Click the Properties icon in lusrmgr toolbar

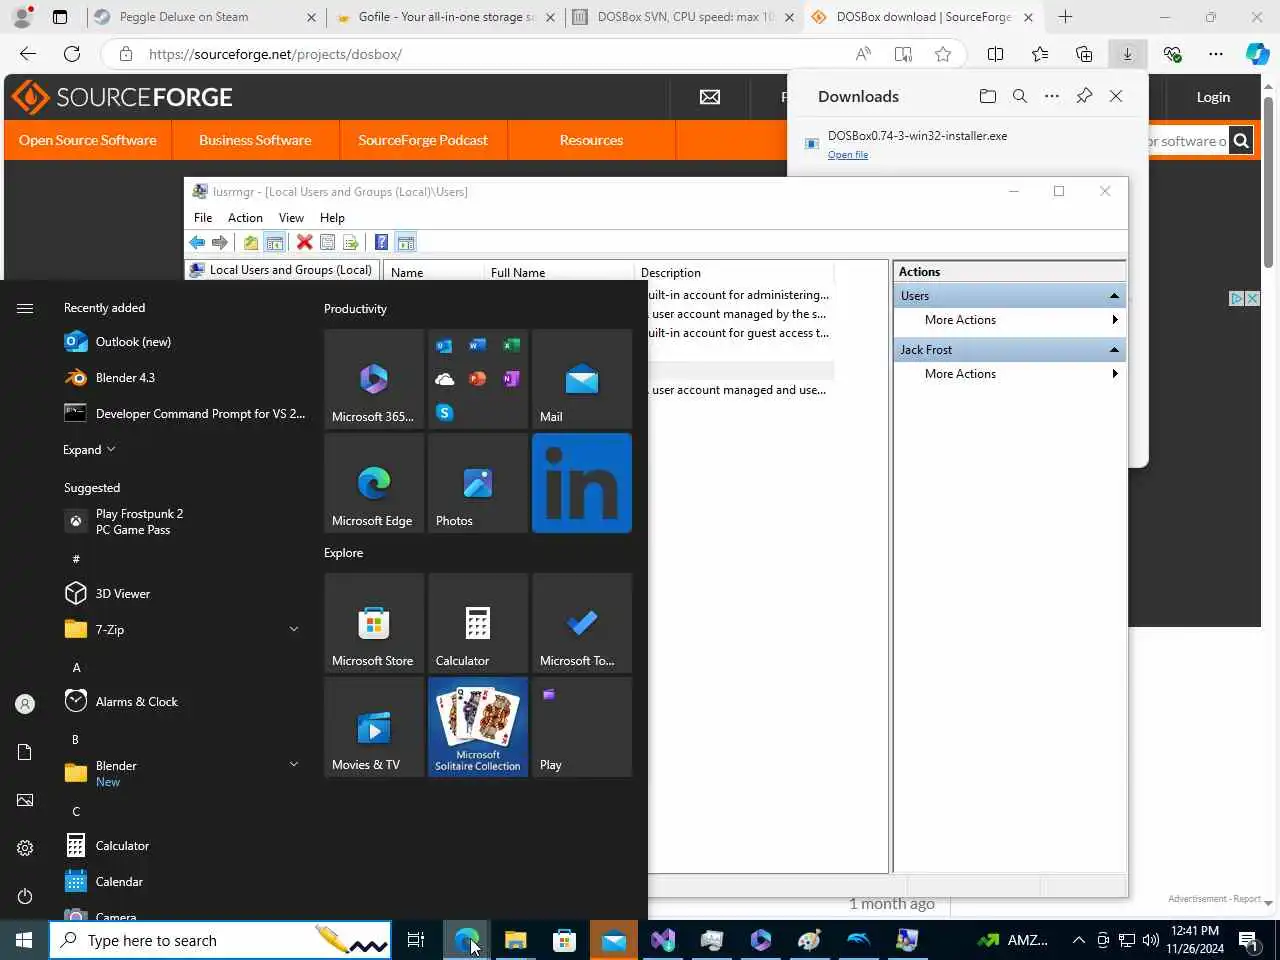tap(327, 242)
